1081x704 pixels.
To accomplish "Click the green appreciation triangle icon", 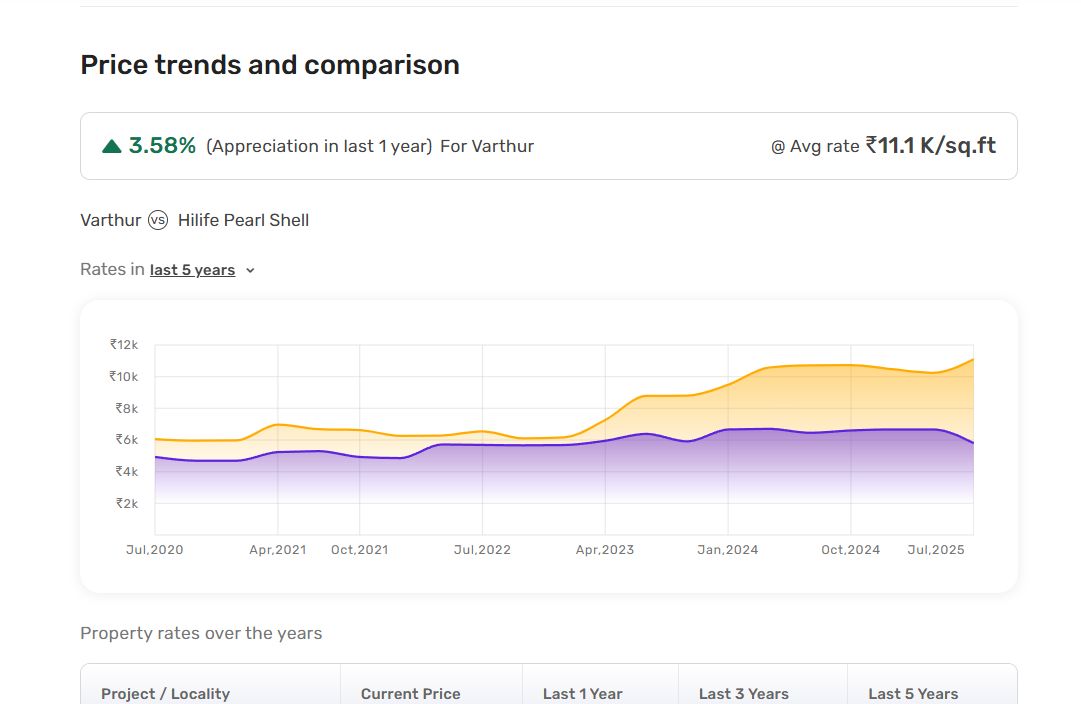I will point(112,146).
